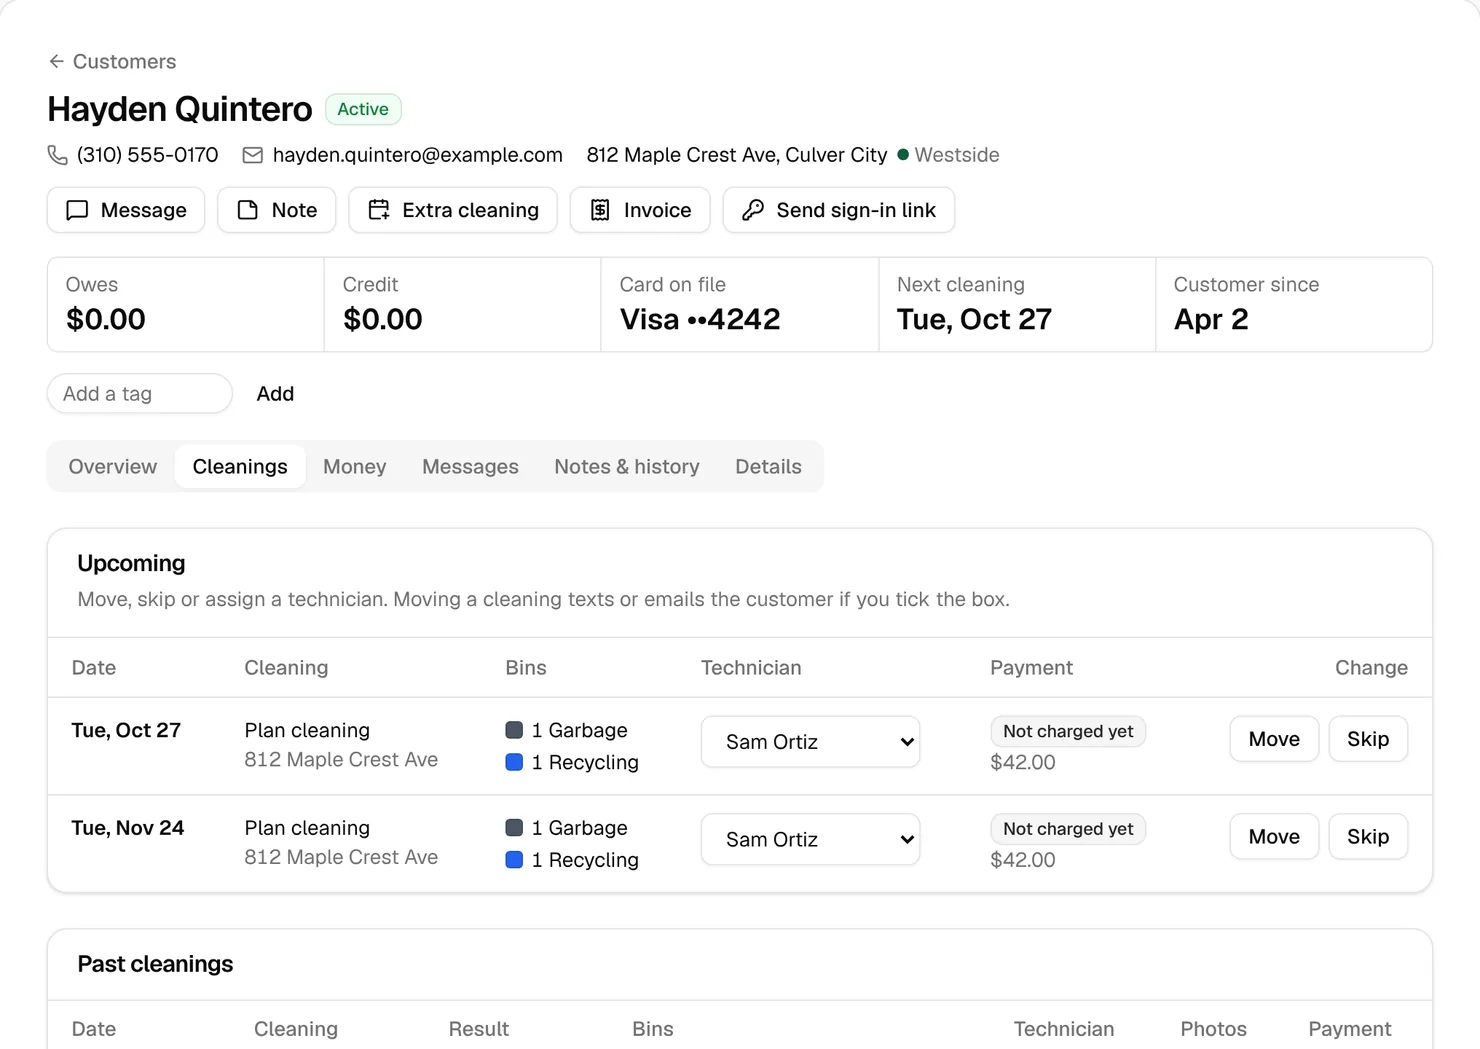Select the Cleanings tab
Screen dimensions: 1480x1049
240,467
